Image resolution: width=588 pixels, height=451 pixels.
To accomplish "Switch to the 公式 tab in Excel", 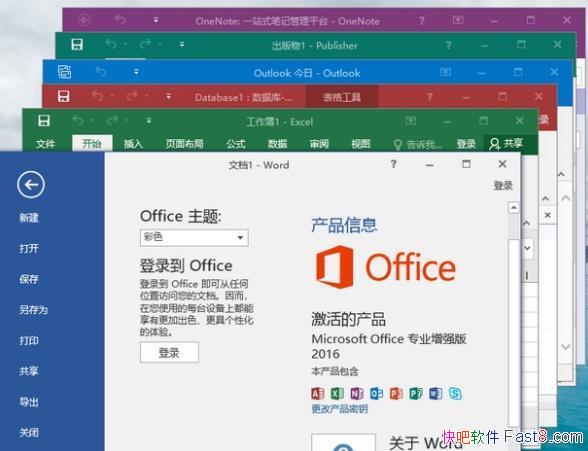I will pyautogui.click(x=236, y=144).
